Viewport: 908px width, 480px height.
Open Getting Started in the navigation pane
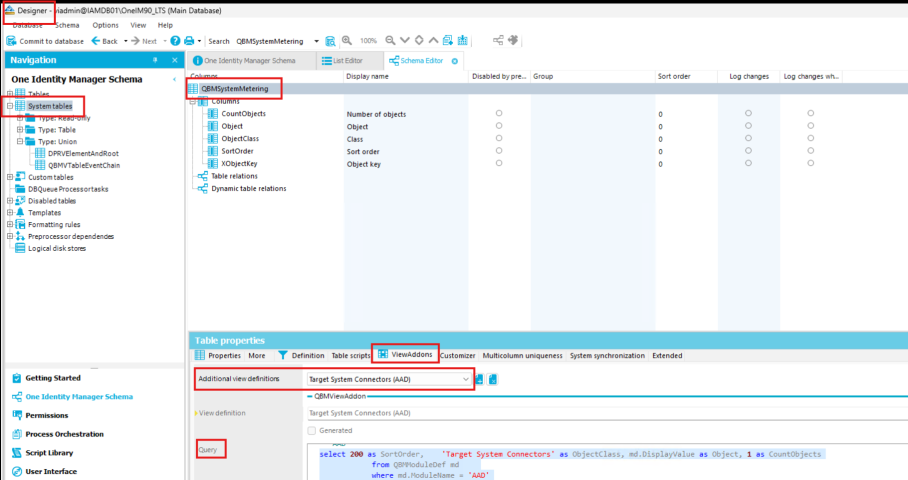(x=53, y=378)
